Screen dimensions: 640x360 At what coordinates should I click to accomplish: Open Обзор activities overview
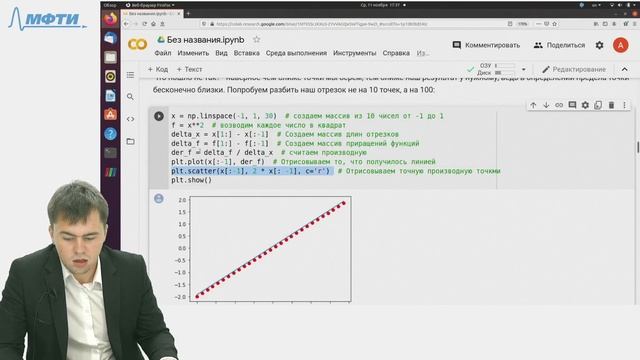(x=110, y=5)
